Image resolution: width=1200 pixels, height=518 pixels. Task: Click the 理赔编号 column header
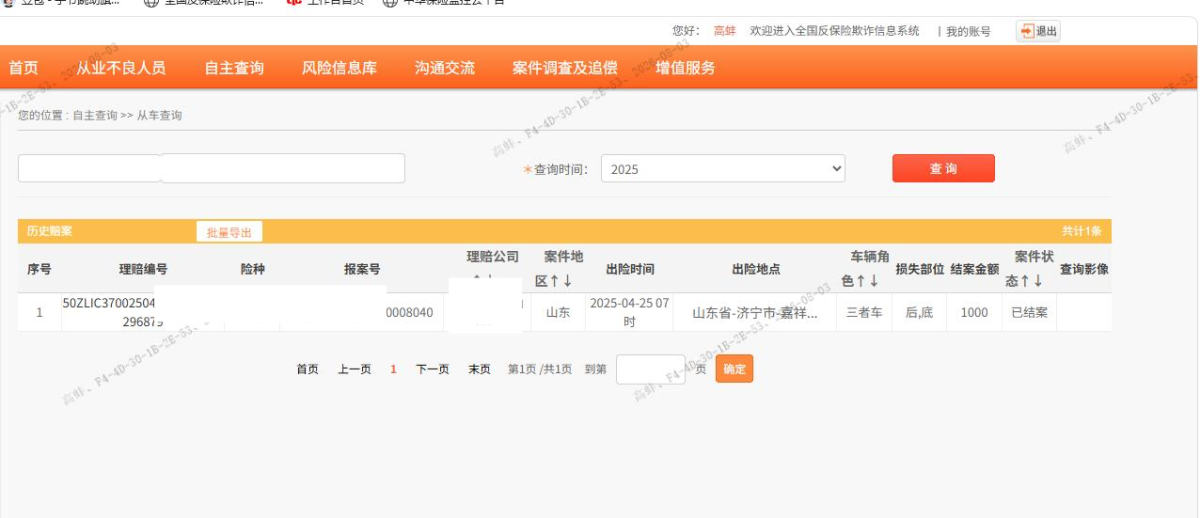click(x=143, y=269)
